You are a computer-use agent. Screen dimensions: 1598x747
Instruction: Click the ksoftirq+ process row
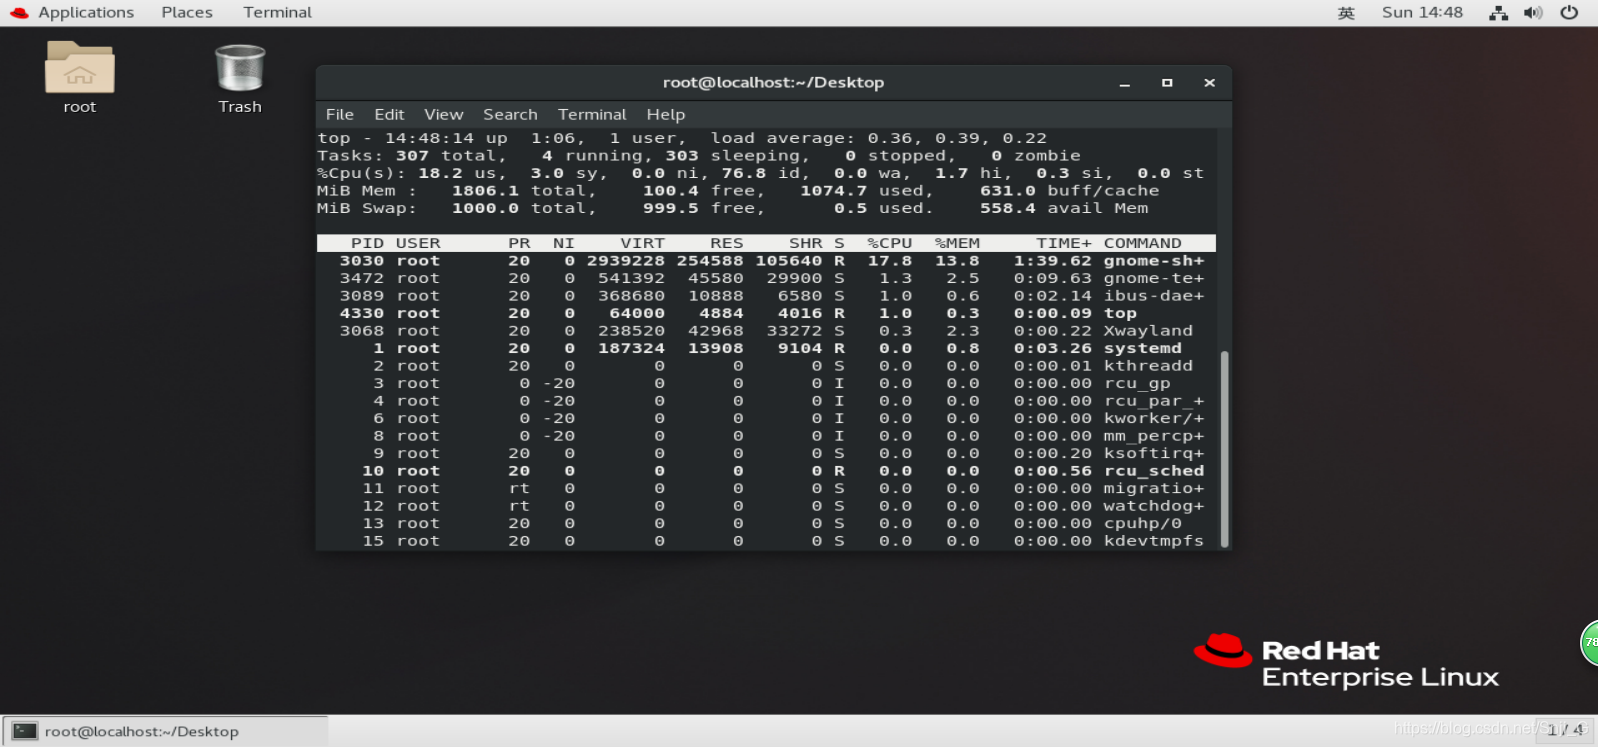click(x=766, y=454)
